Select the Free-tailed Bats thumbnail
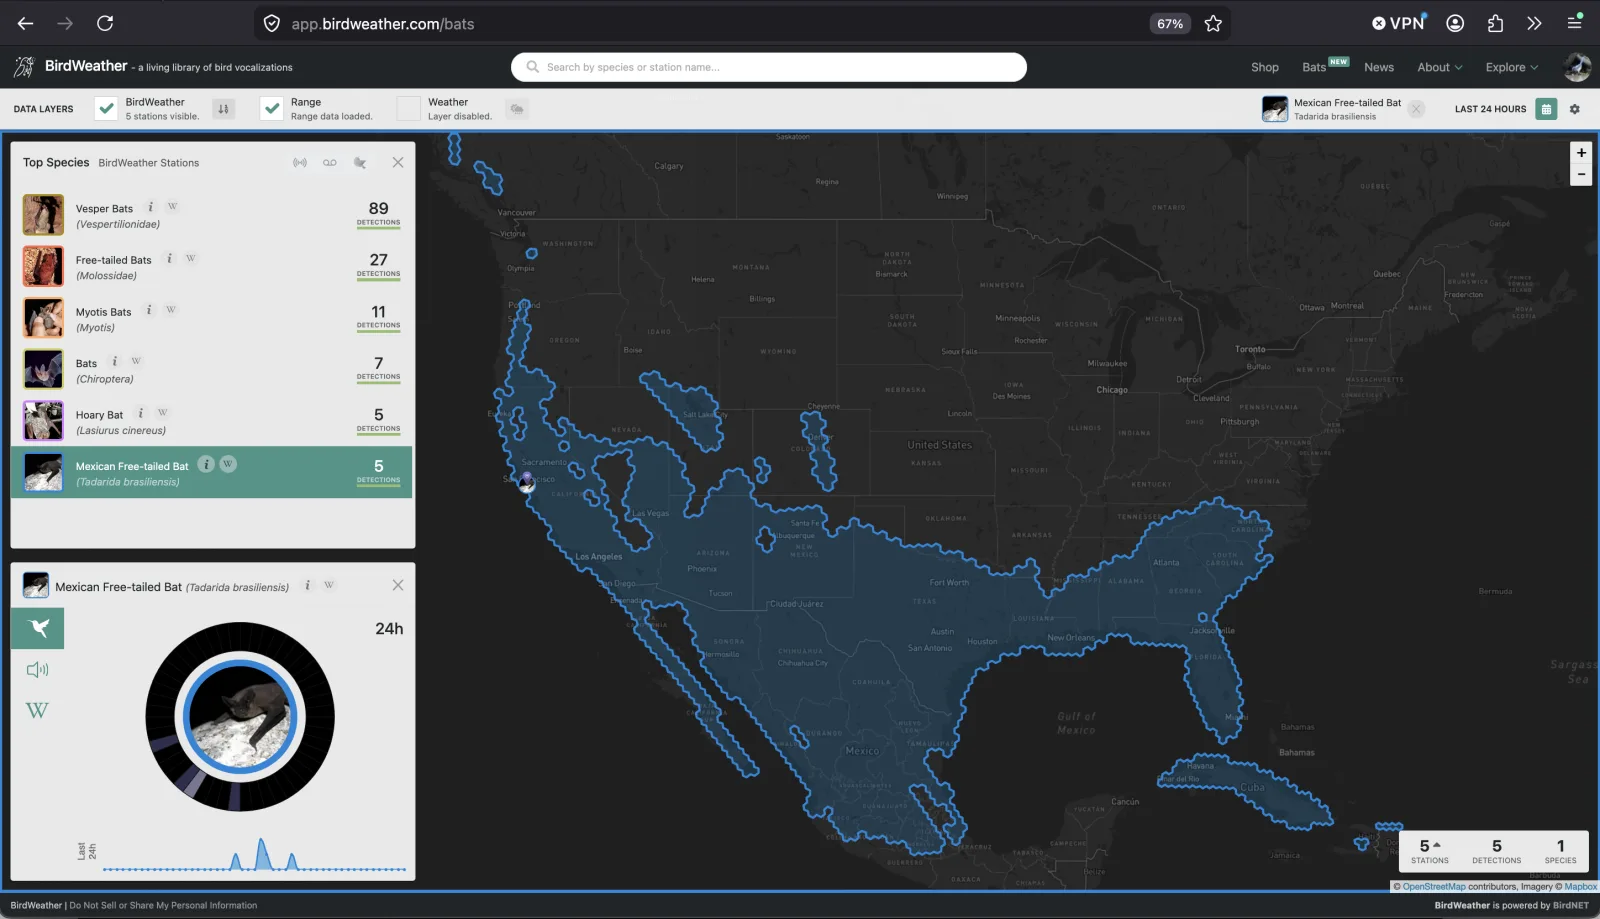Image resolution: width=1600 pixels, height=919 pixels. coord(43,266)
